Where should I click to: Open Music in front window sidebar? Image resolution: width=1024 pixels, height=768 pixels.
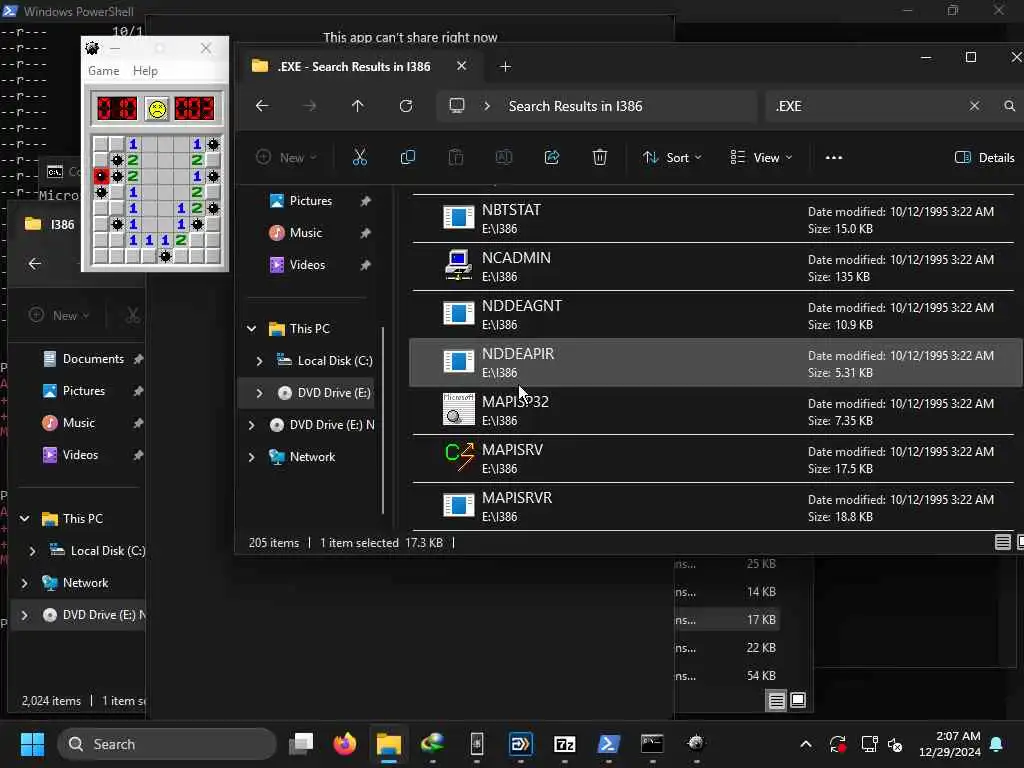coord(305,233)
